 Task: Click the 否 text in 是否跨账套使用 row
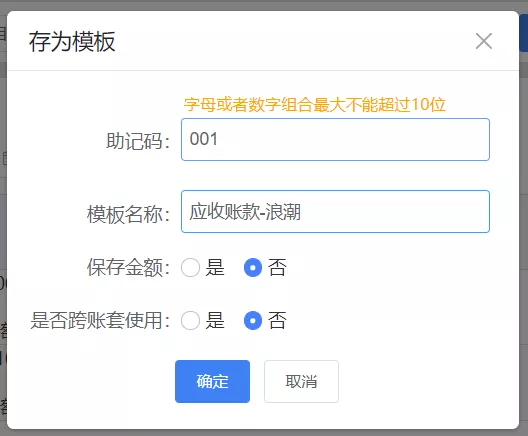277,321
